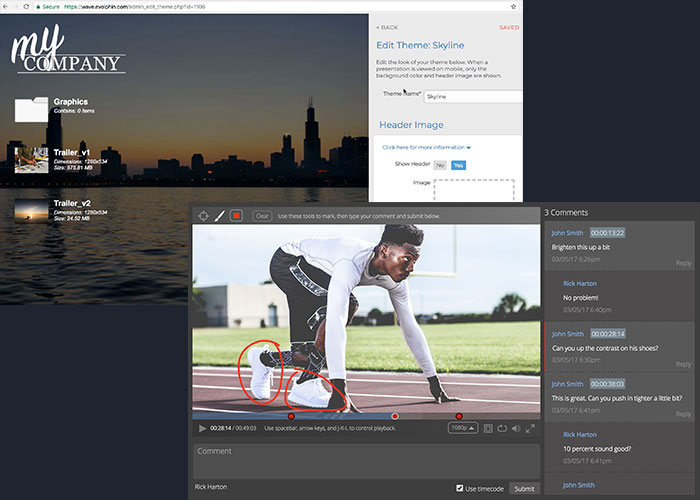Go BACK from the Edit Theme panel

click(x=387, y=27)
